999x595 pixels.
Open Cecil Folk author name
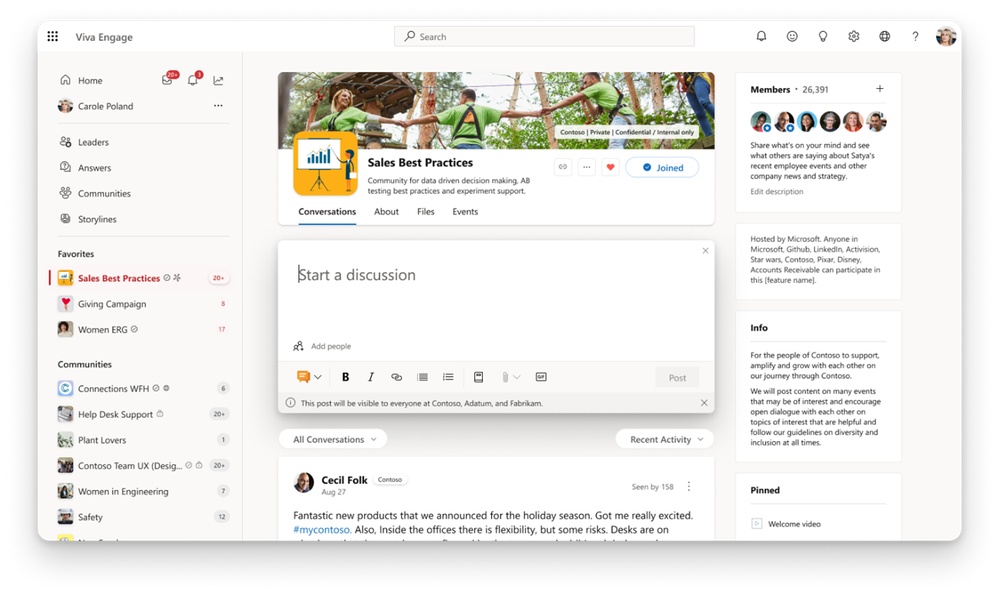pos(344,480)
